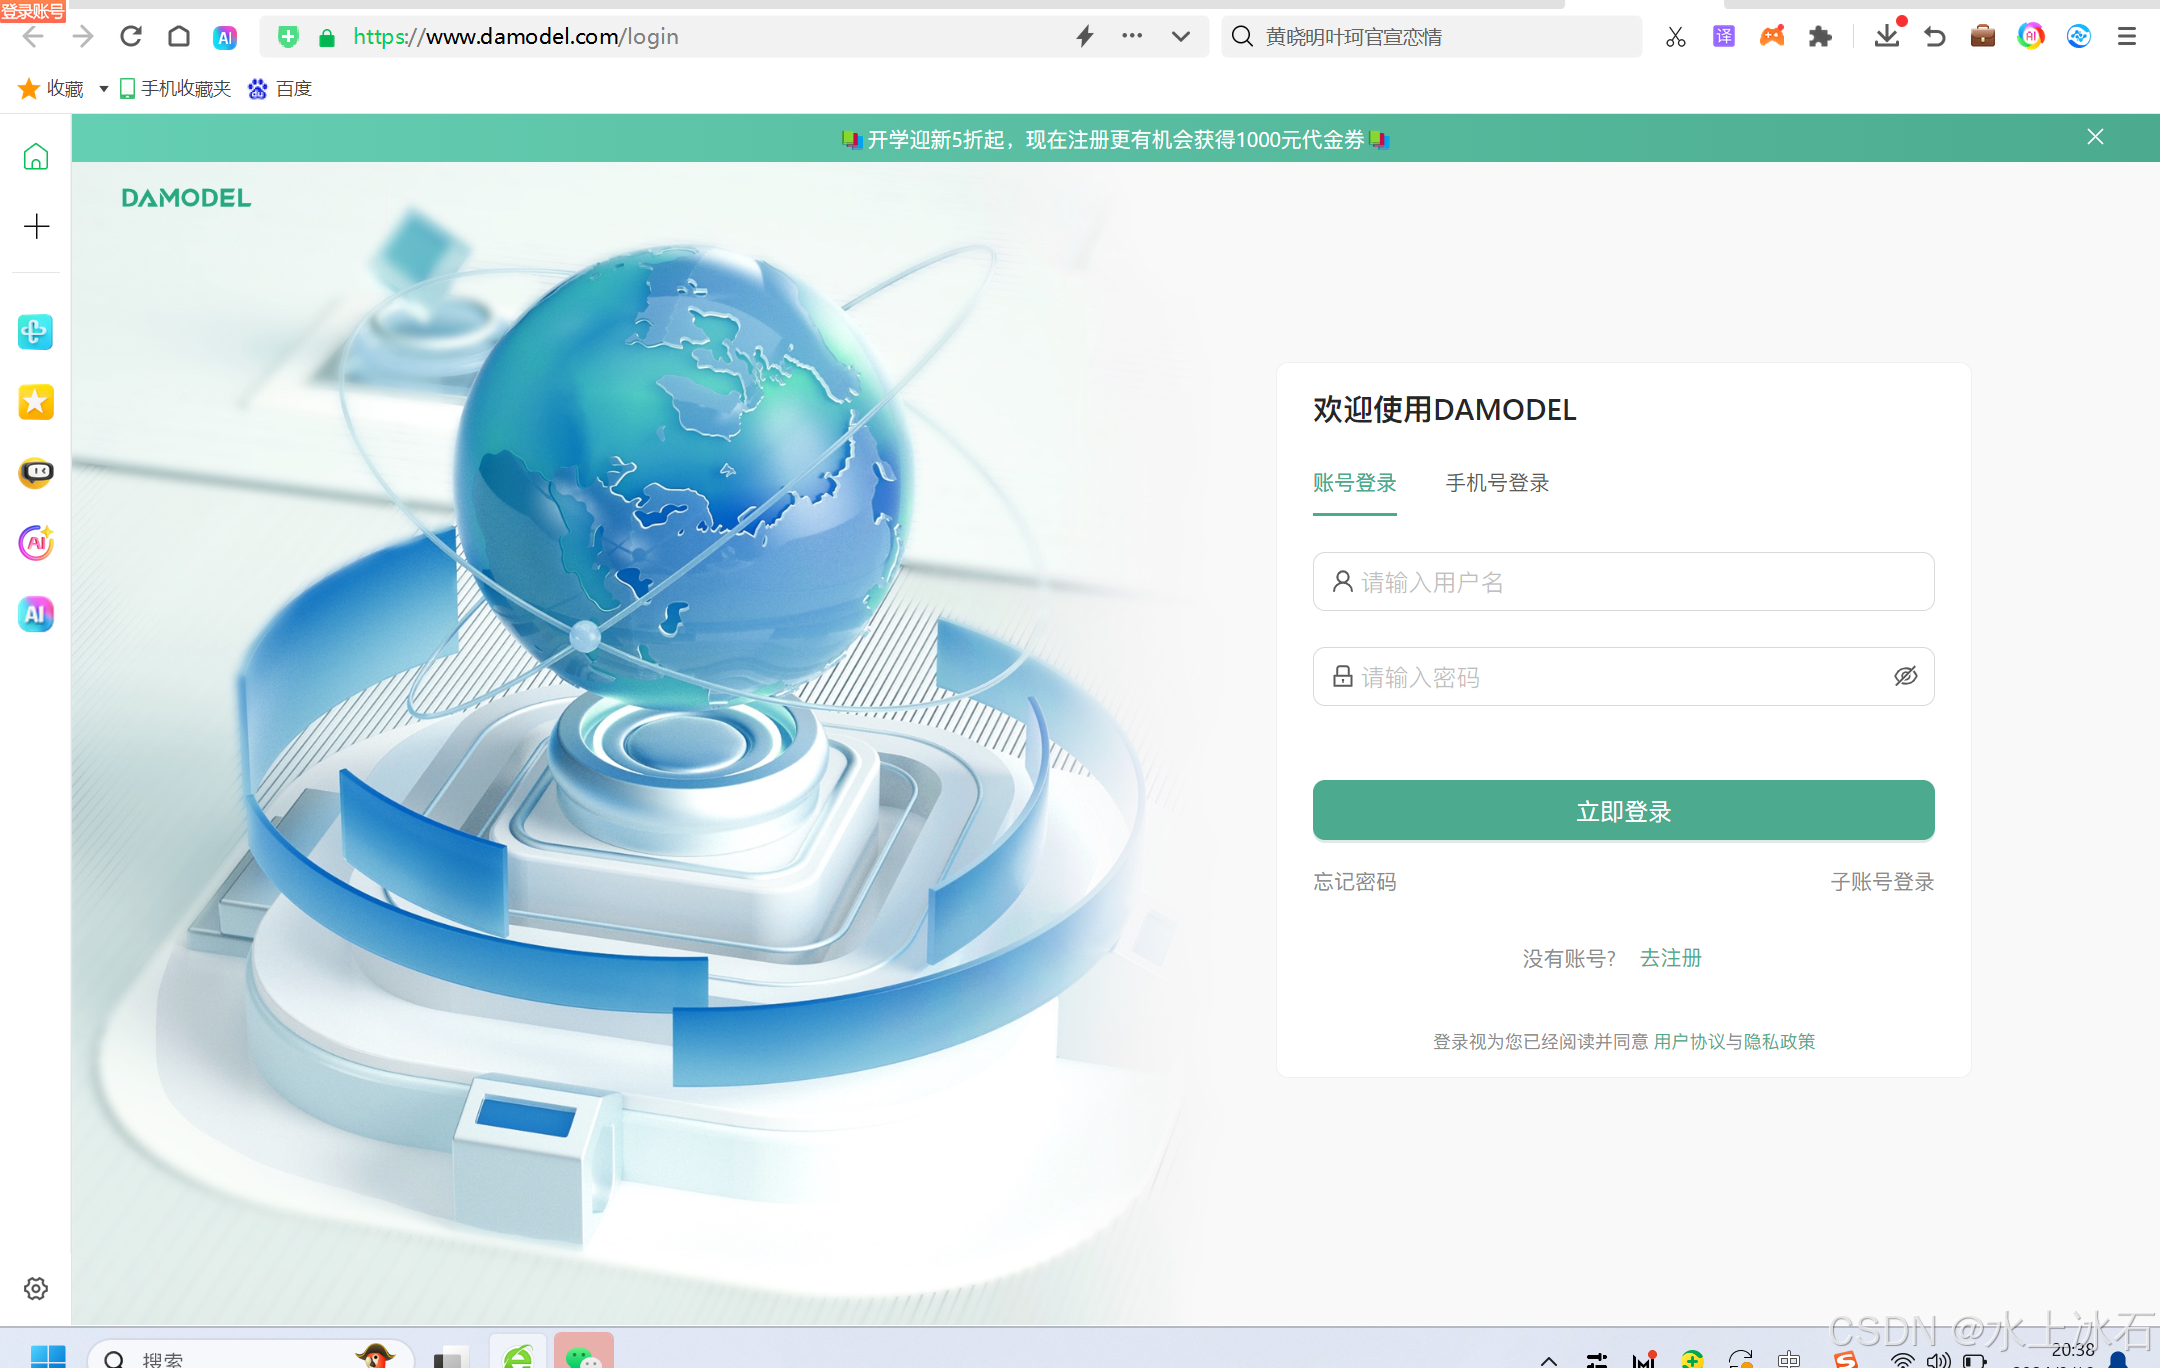Open sidebar settings gear
This screenshot has height=1368, width=2160.
36,1288
